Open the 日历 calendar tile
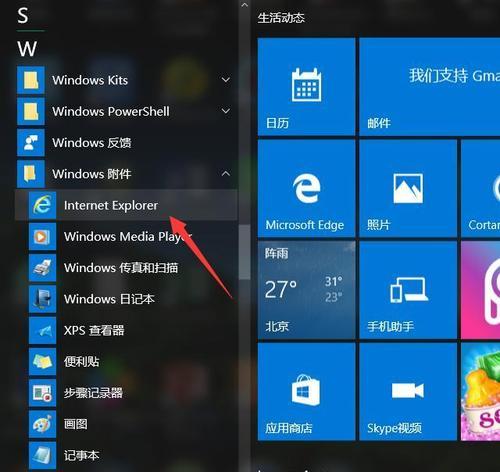The image size is (500, 472). pos(306,87)
